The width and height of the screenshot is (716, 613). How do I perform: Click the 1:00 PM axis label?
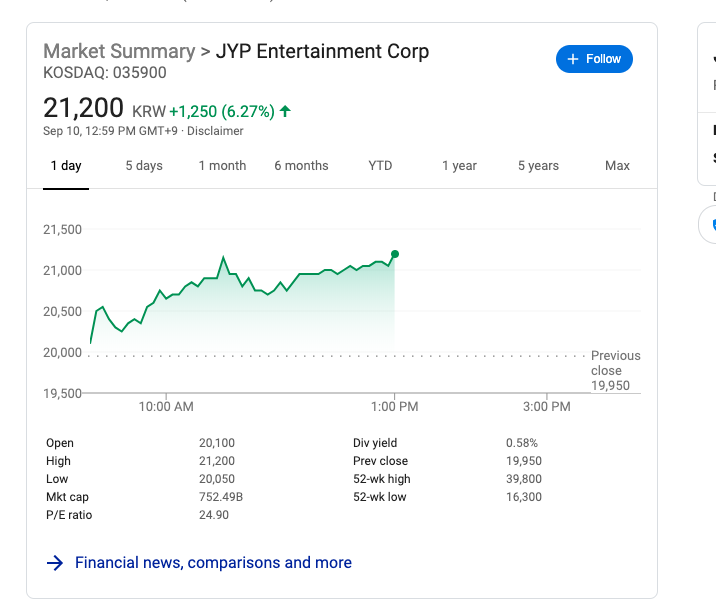coord(395,407)
